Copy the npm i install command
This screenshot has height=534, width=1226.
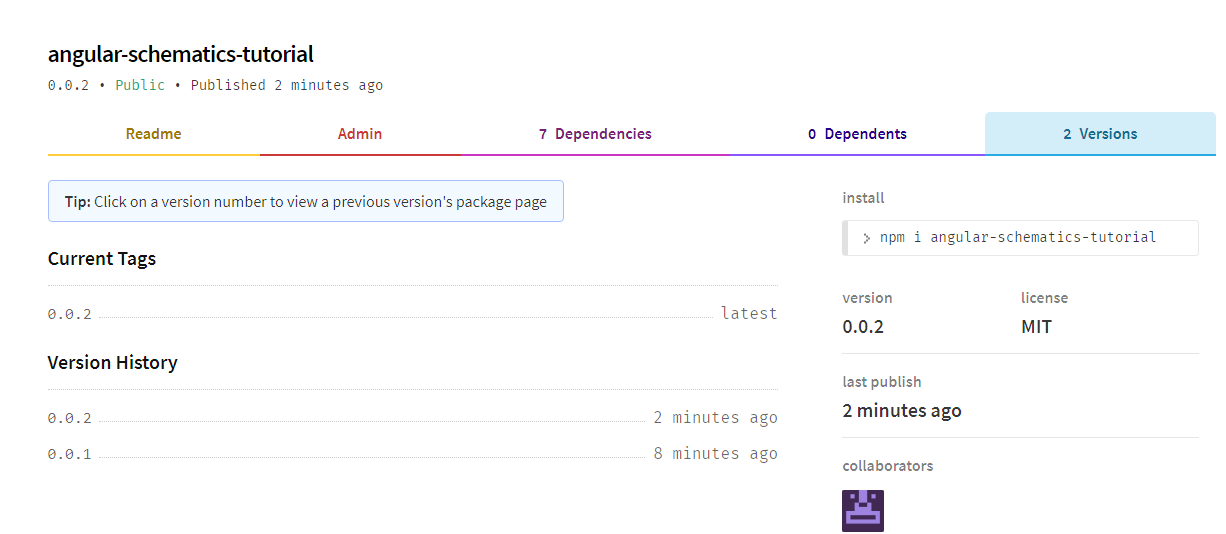(1020, 238)
